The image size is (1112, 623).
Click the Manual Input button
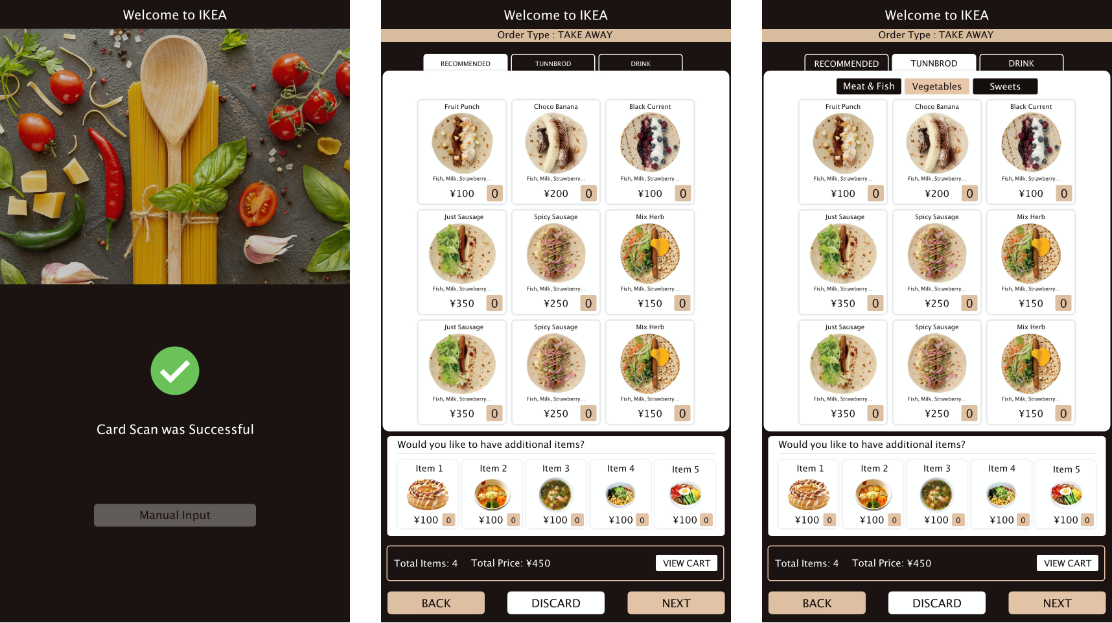coord(174,515)
